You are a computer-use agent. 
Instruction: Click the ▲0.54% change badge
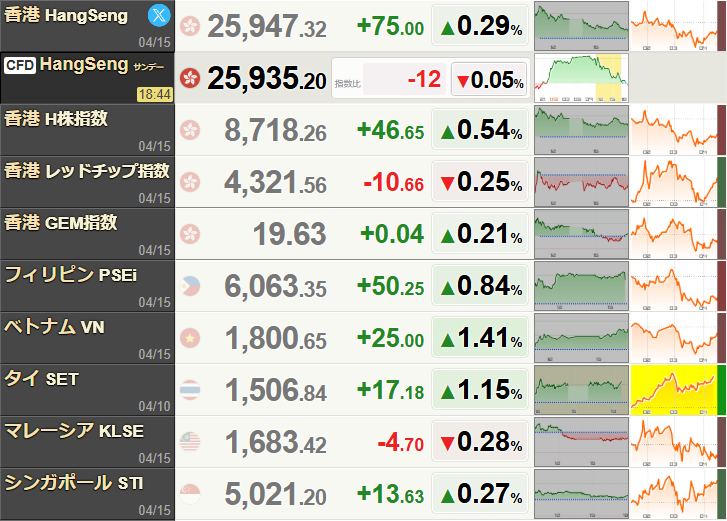tap(480, 129)
